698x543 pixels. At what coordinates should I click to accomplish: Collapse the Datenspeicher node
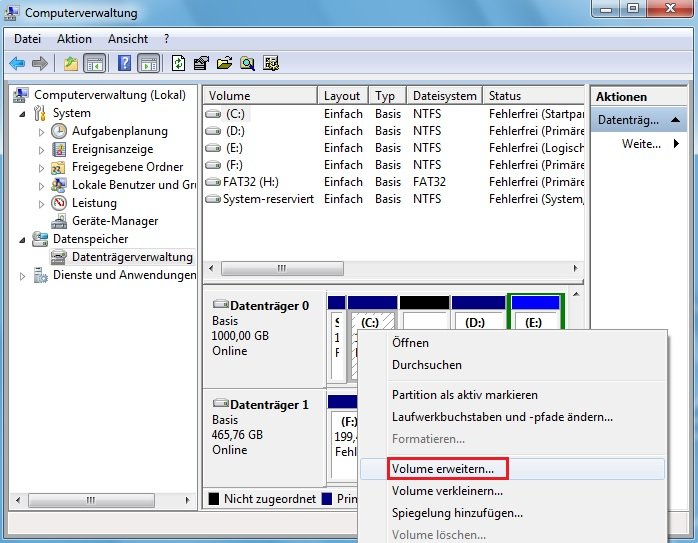click(x=22, y=240)
